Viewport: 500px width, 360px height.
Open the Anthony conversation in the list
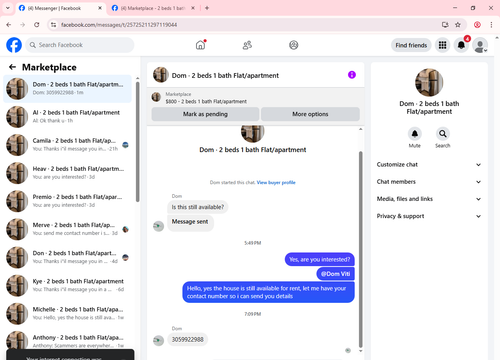pos(67,339)
